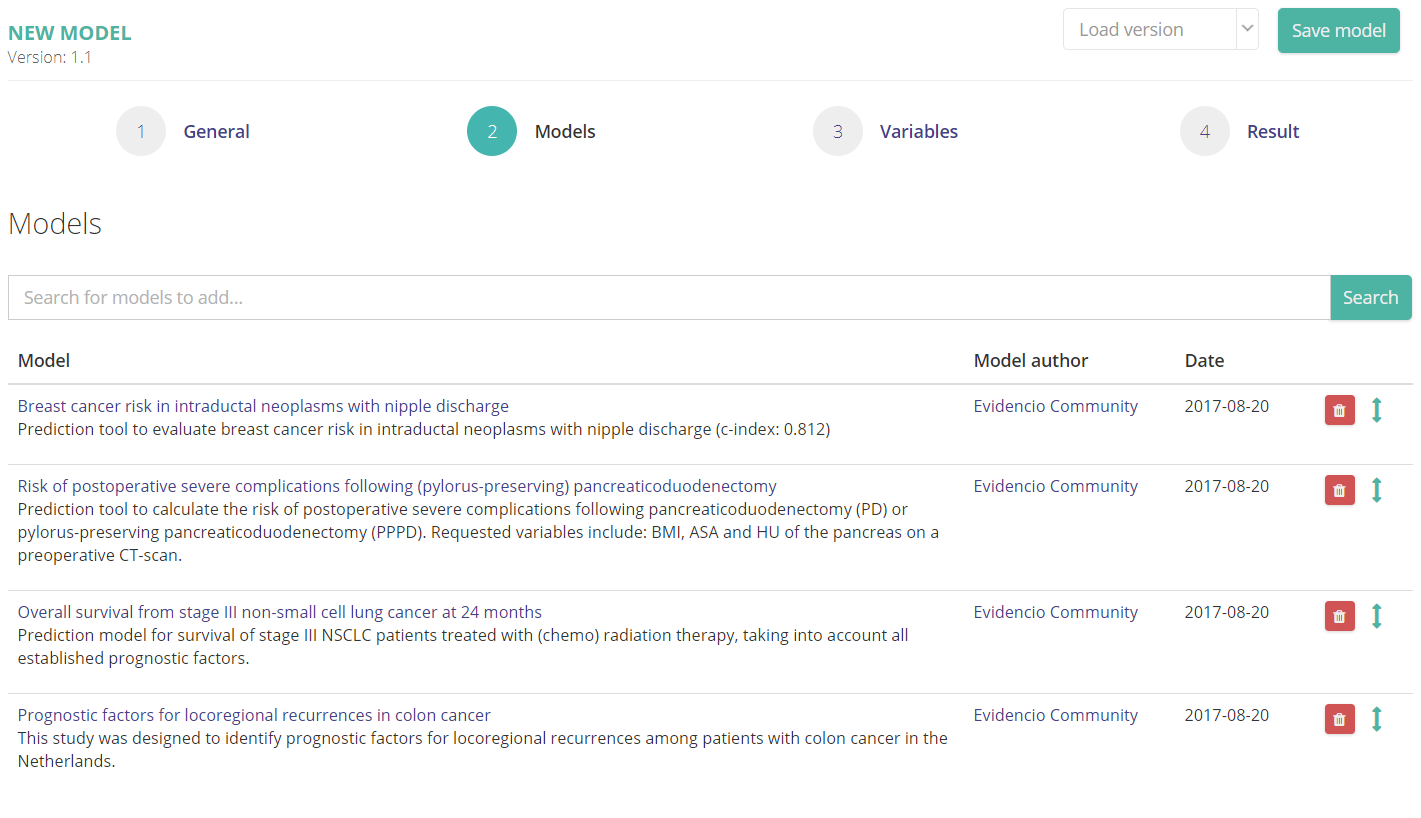Trash the colon cancer recurrences model
Screen dimensions: 1421x818
(1339, 719)
